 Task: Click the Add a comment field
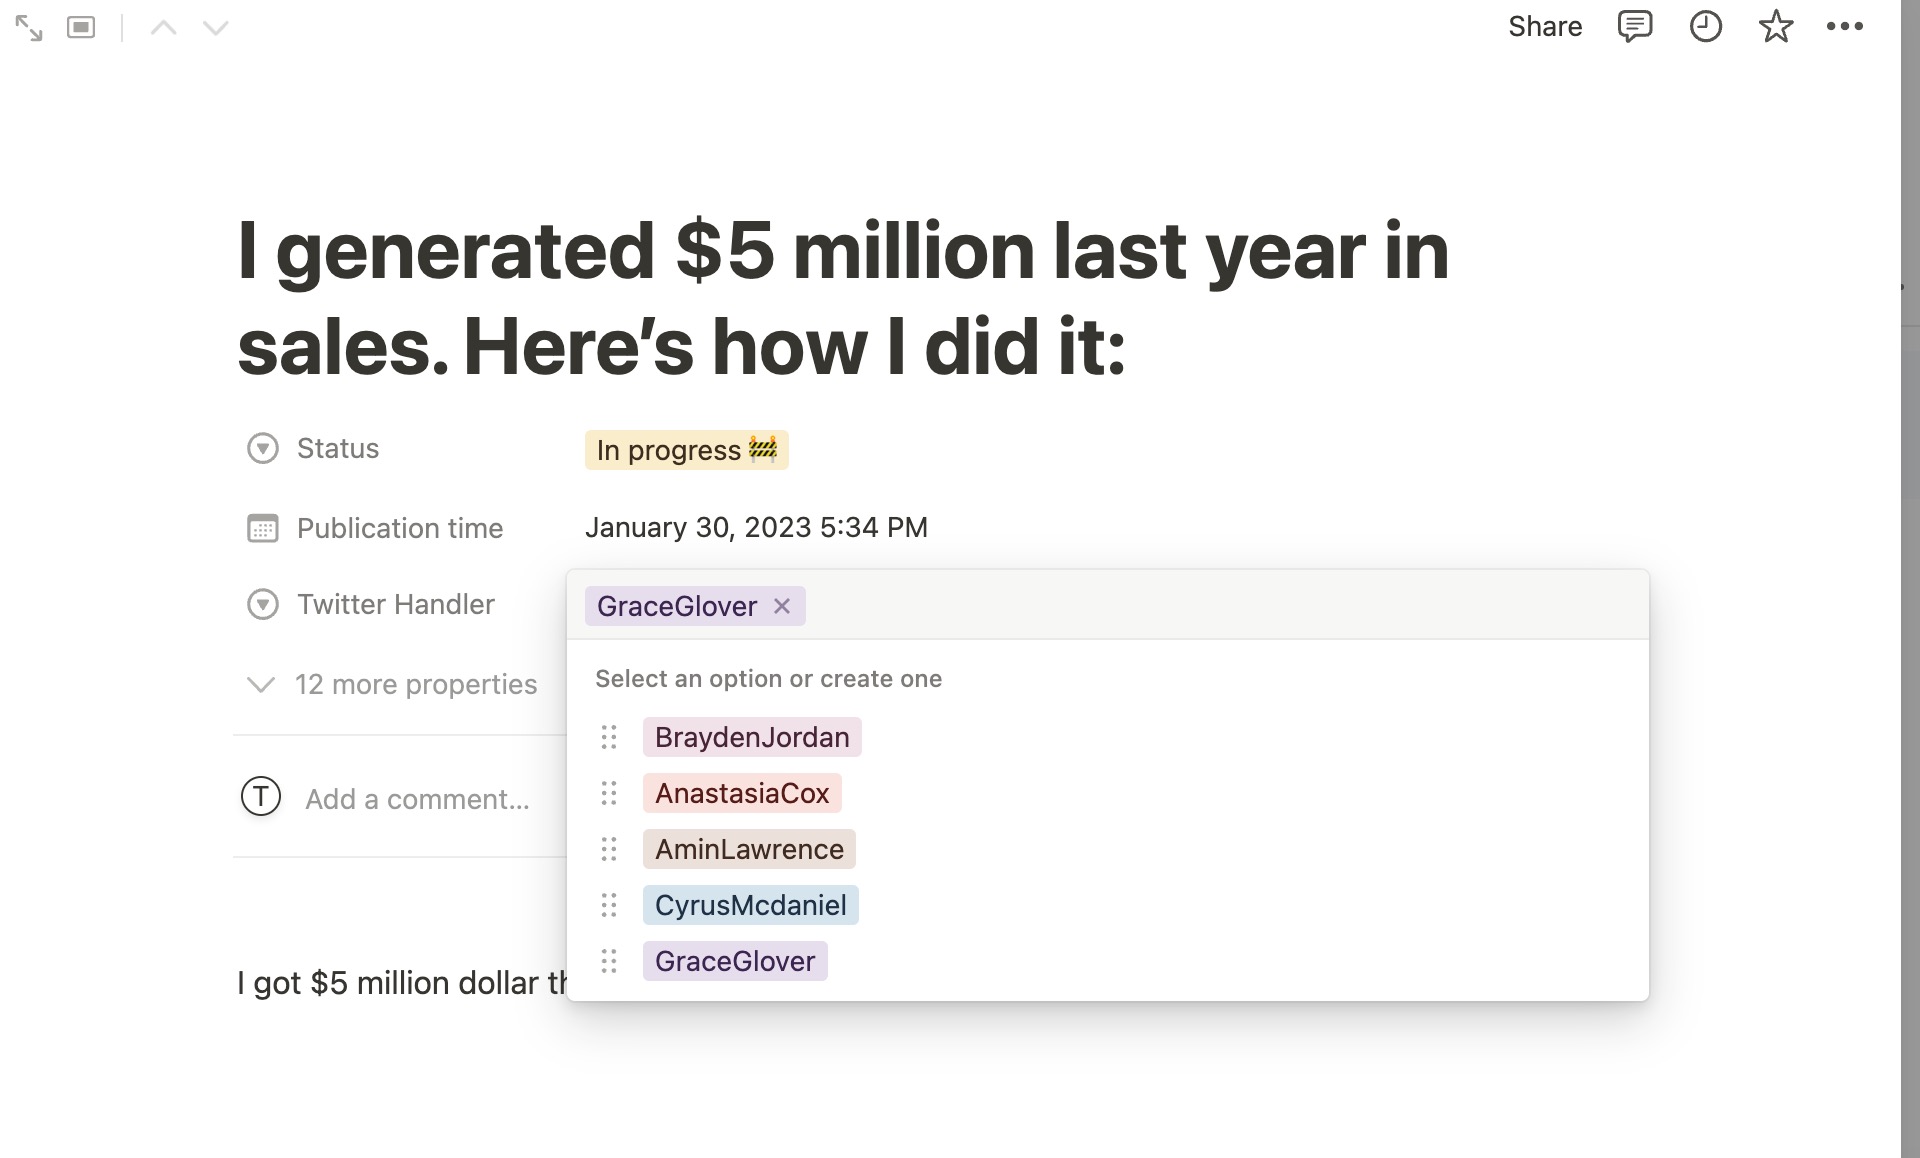click(x=417, y=800)
